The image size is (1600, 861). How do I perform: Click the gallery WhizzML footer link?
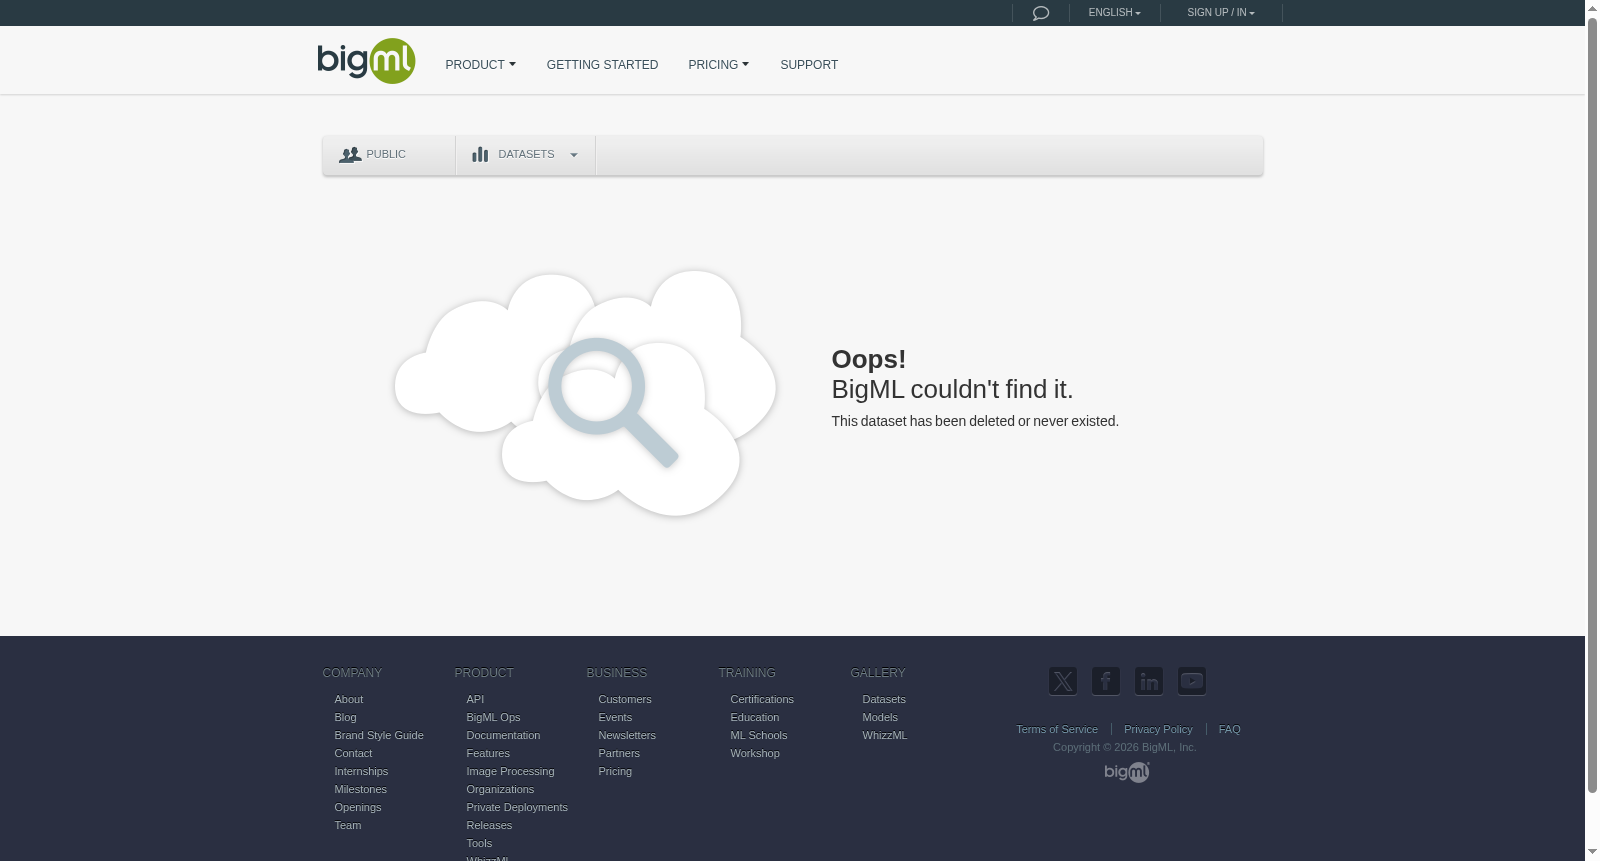pyautogui.click(x=885, y=736)
